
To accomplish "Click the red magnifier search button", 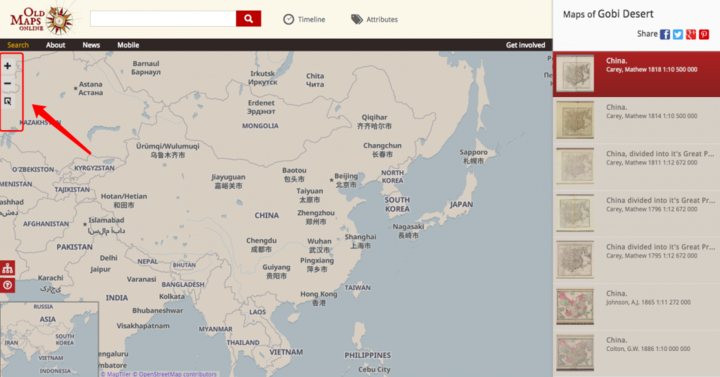I will coord(248,19).
